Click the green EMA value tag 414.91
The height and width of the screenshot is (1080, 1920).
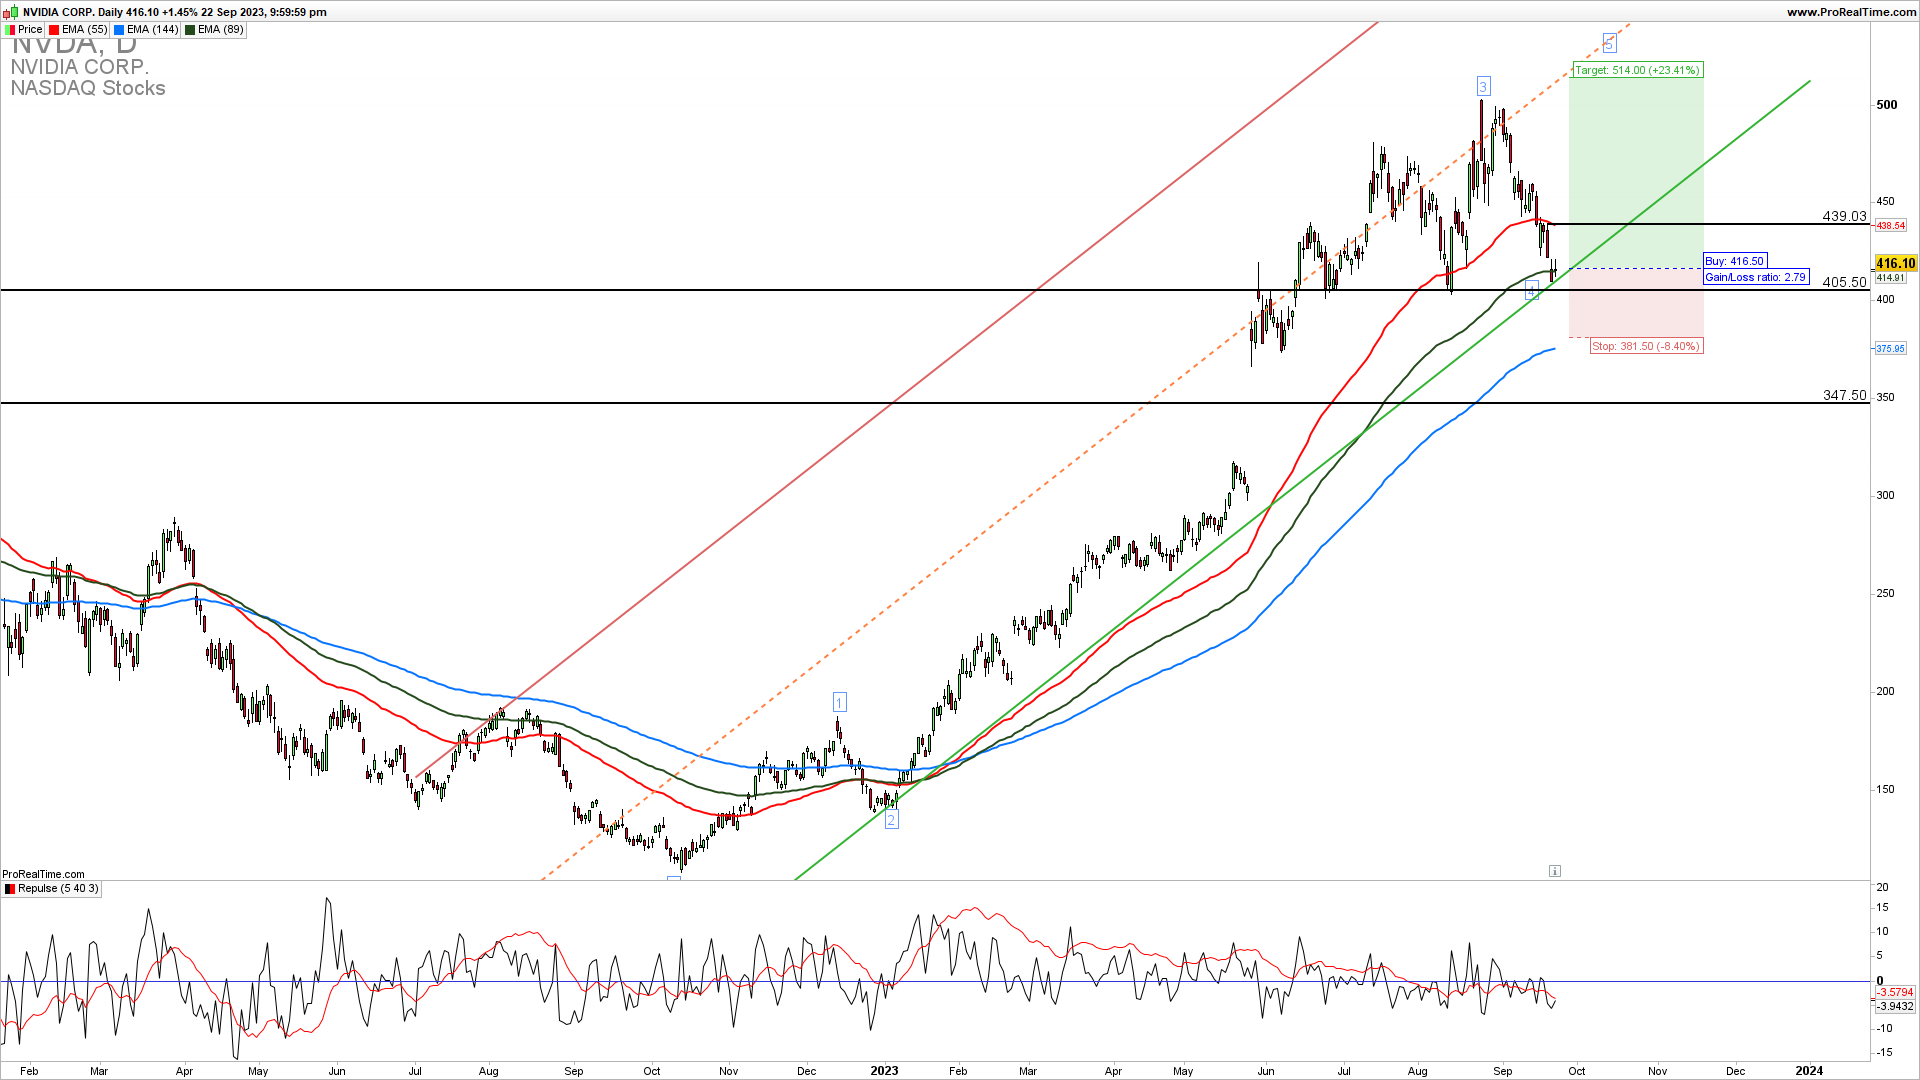1890,278
